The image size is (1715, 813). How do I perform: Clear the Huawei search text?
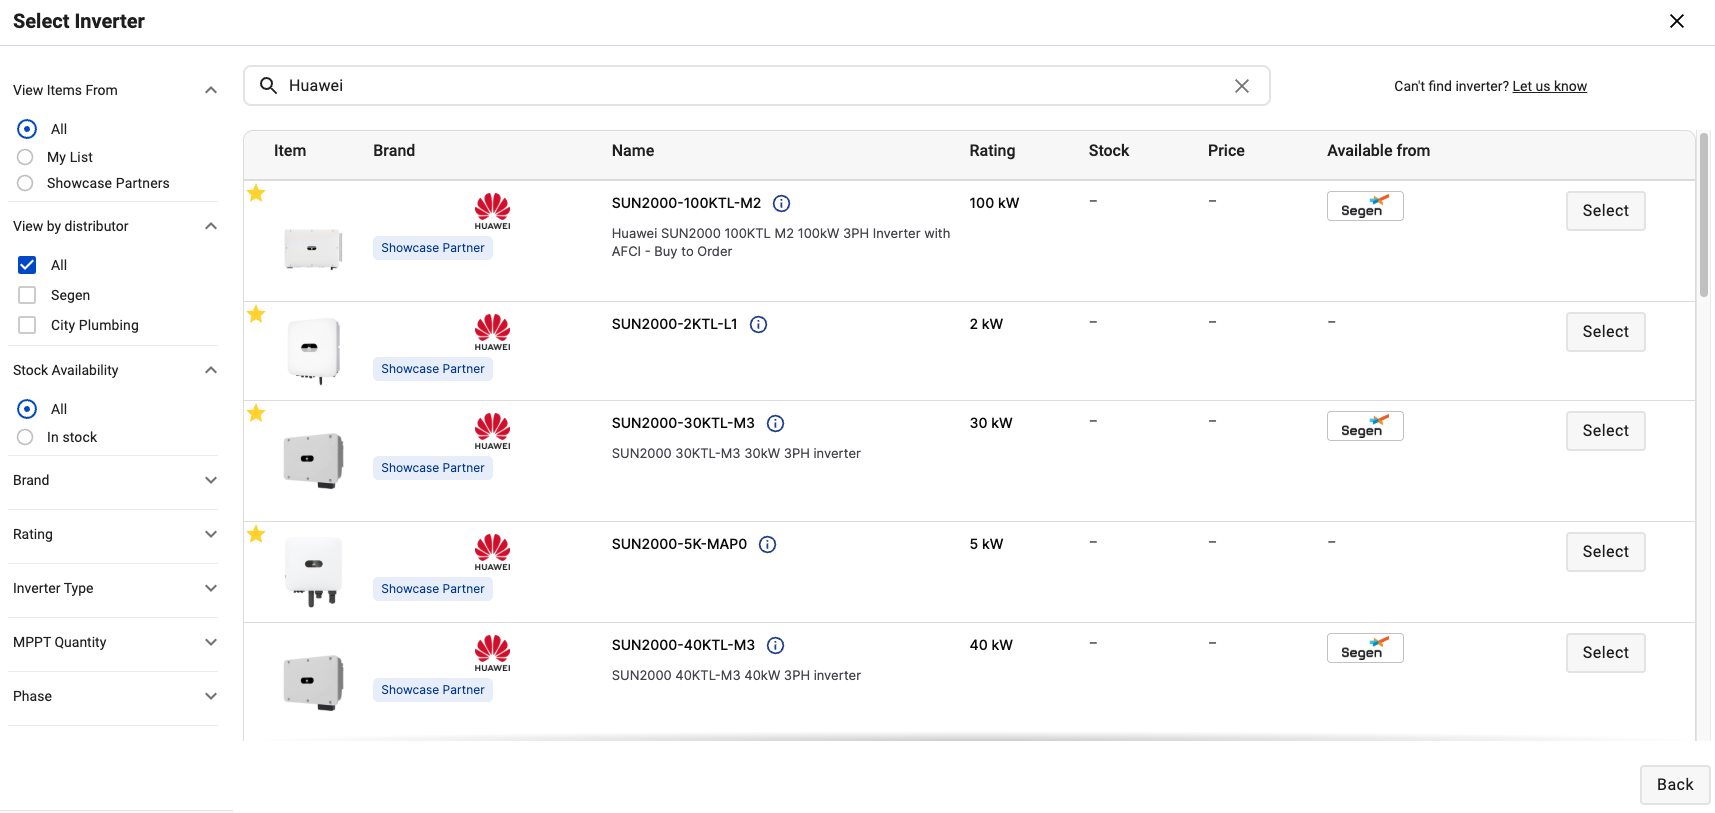tap(1242, 86)
